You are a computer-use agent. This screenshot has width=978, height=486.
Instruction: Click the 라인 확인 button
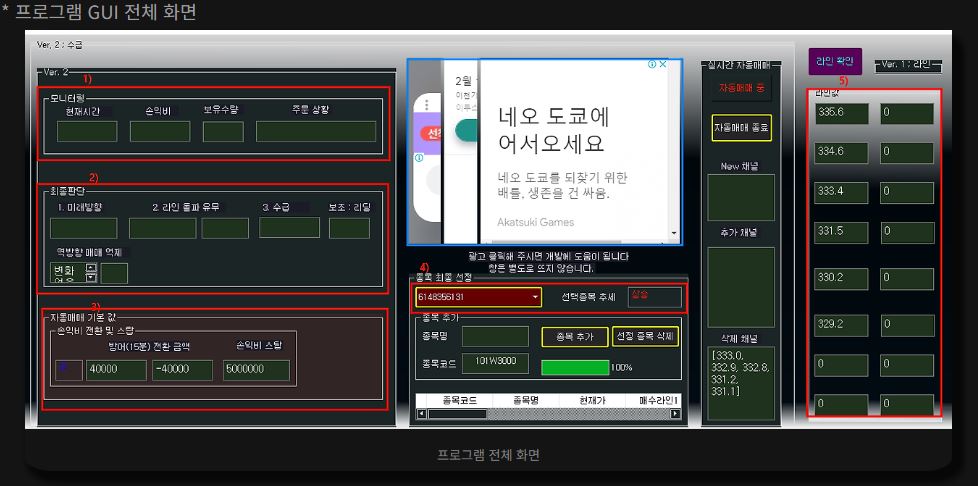(x=835, y=61)
